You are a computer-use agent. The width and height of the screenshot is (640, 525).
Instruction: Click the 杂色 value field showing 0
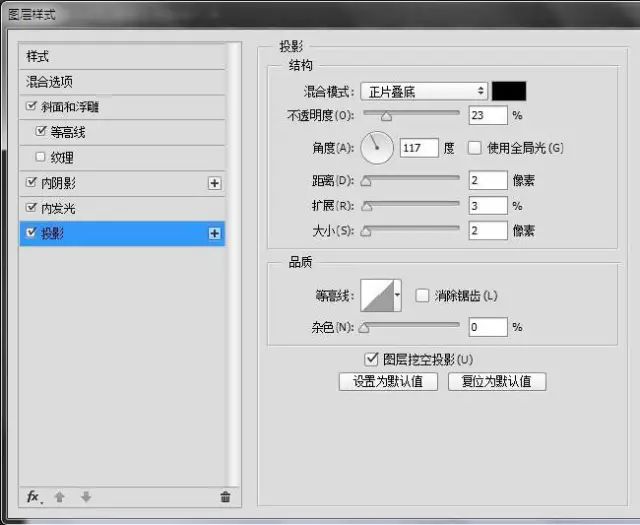tap(488, 327)
